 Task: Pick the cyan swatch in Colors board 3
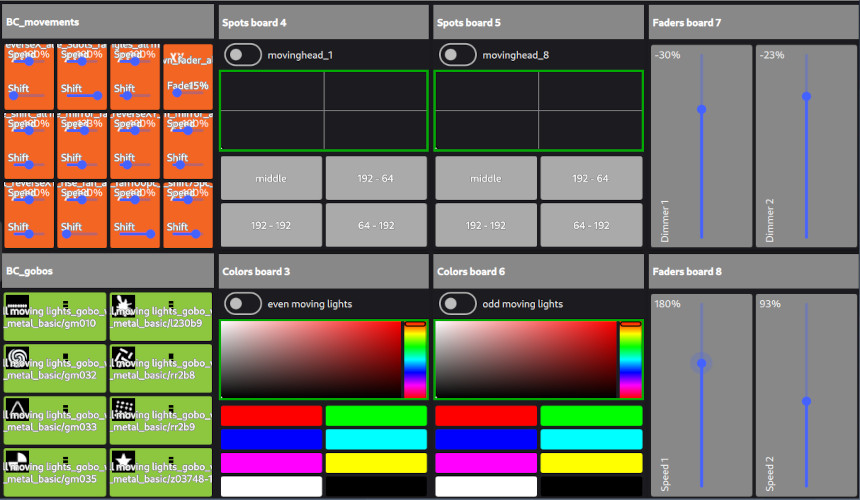[x=376, y=439]
